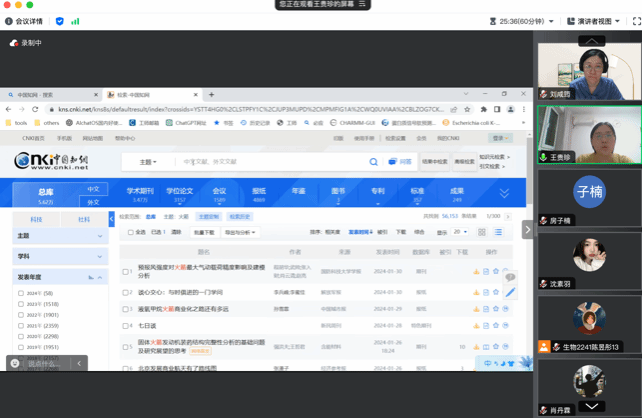This screenshot has height=418, width=642.
Task: Click the download icon for first result
Action: pos(477,271)
